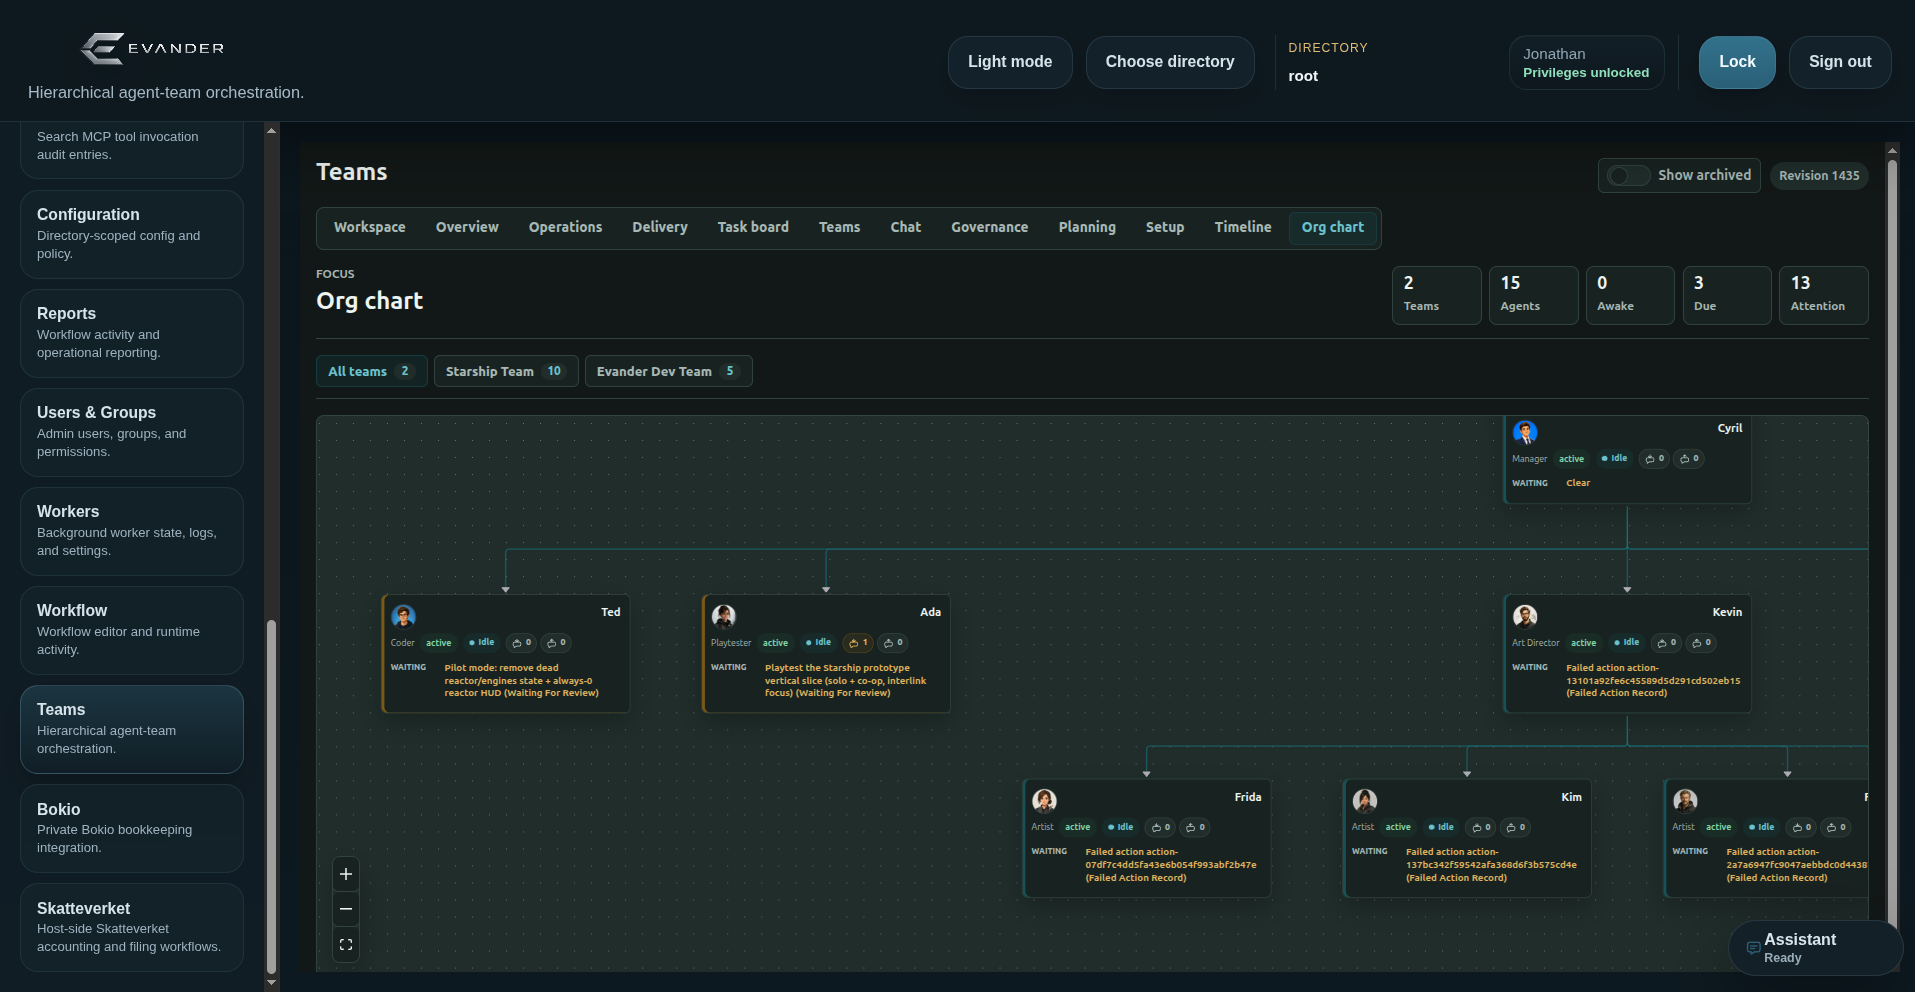Go to the Task board tab
Image resolution: width=1915 pixels, height=992 pixels.
[x=753, y=228]
